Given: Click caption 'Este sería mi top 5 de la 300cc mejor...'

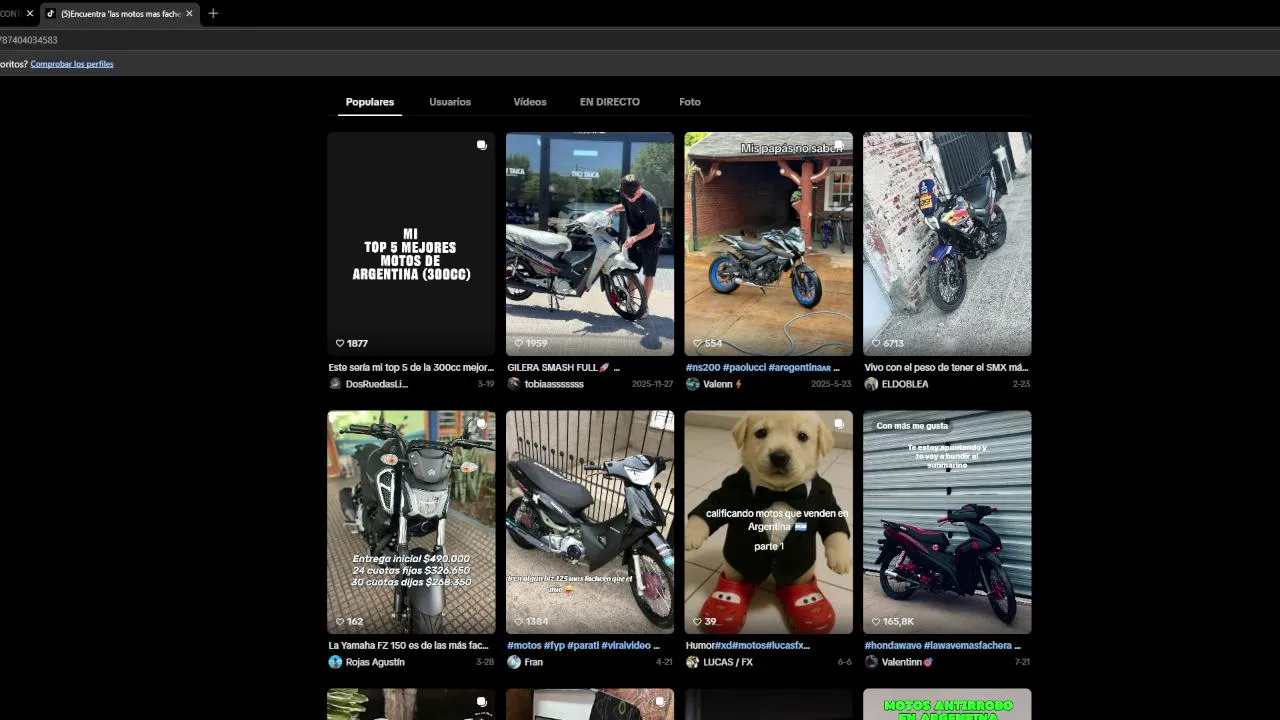Looking at the screenshot, I should tap(411, 367).
